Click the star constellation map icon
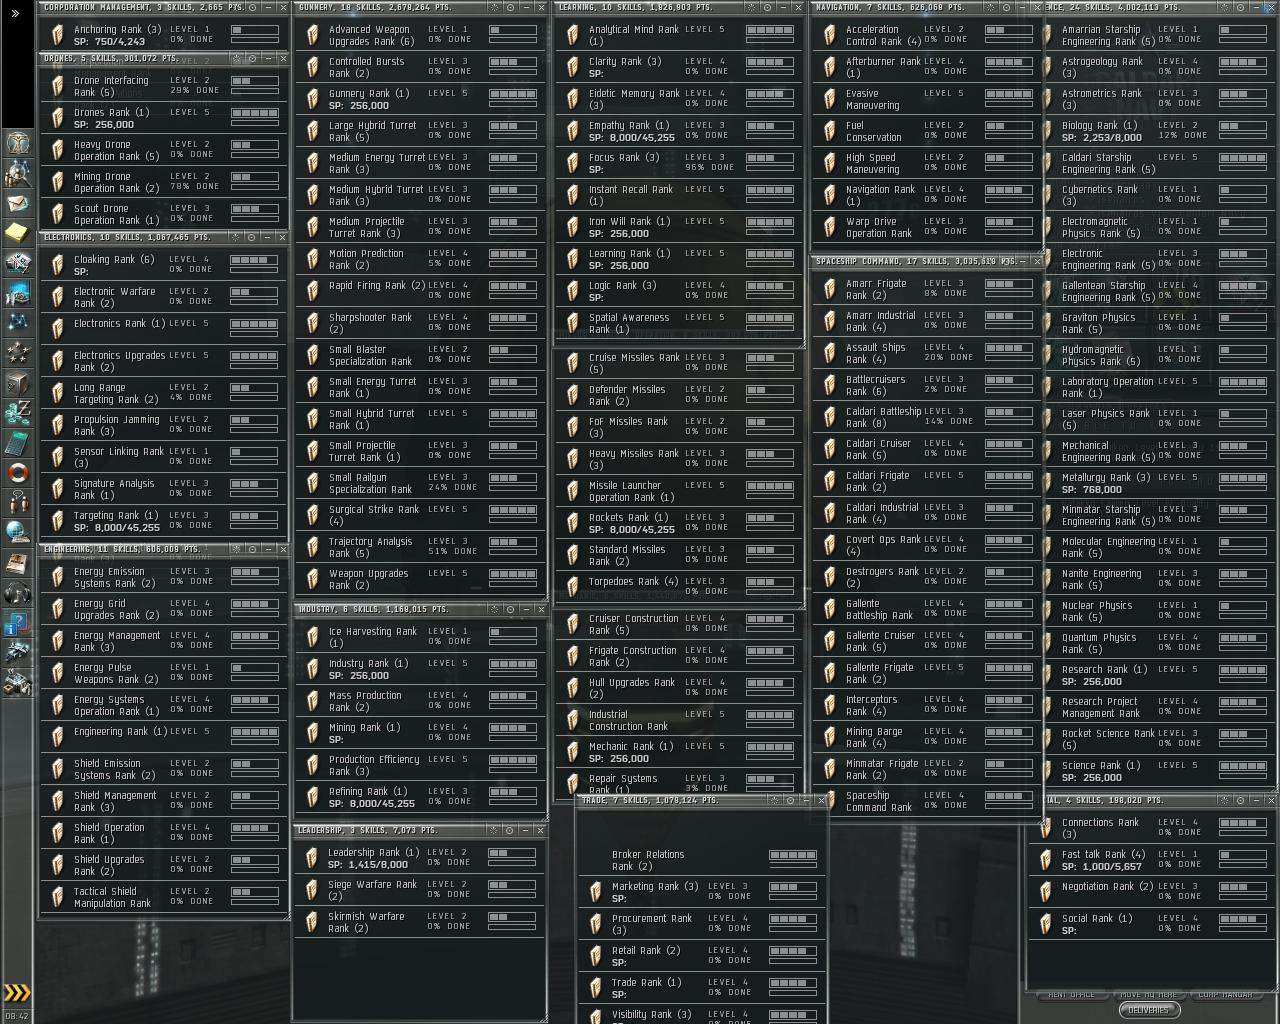This screenshot has width=1280, height=1024. click(17, 323)
